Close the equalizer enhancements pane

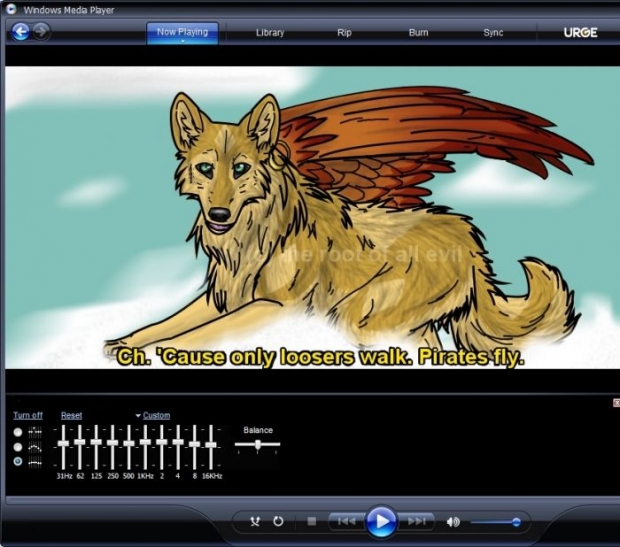(x=615, y=402)
